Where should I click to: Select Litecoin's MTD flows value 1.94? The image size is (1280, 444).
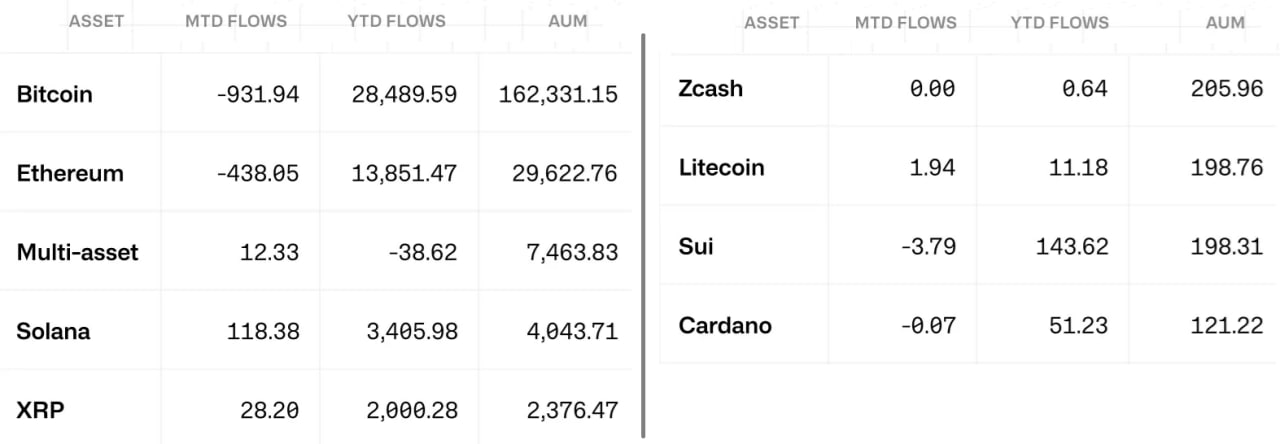click(932, 167)
